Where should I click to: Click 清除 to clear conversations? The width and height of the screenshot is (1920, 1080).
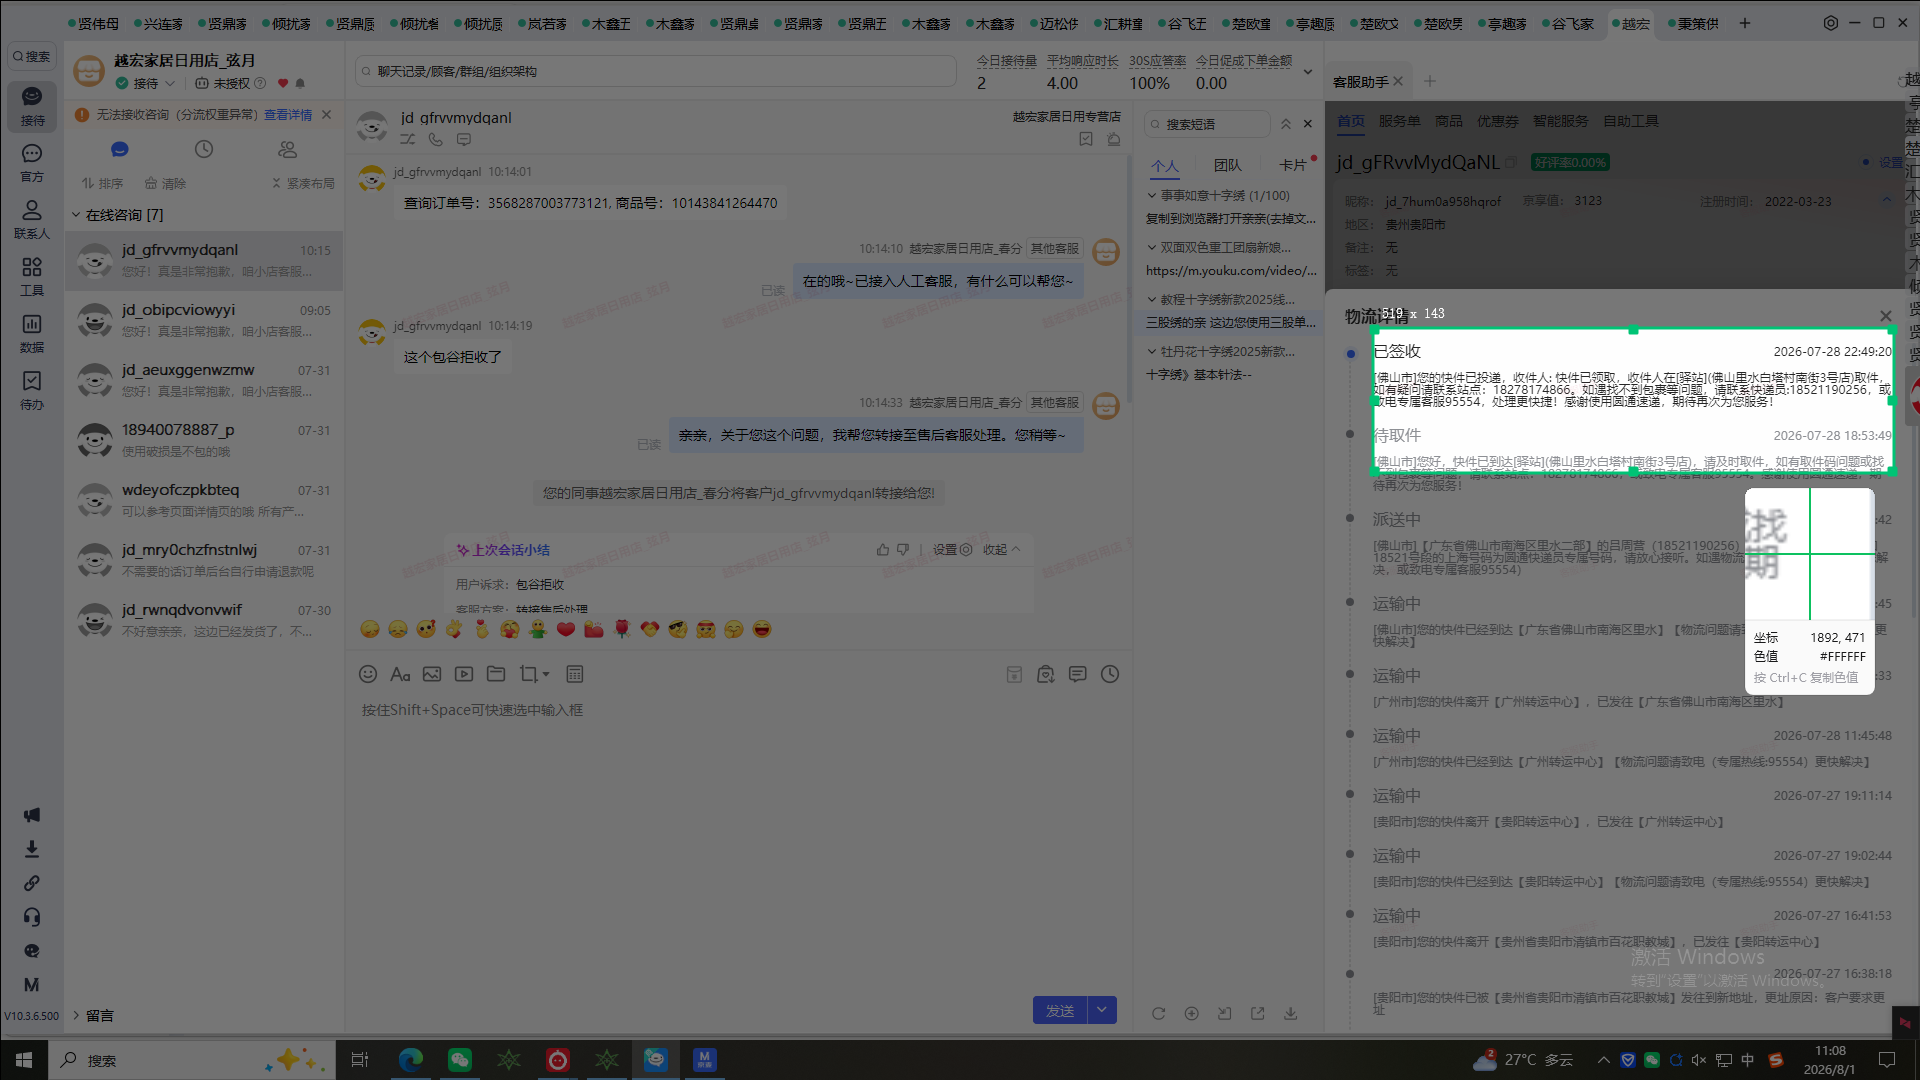pos(165,184)
